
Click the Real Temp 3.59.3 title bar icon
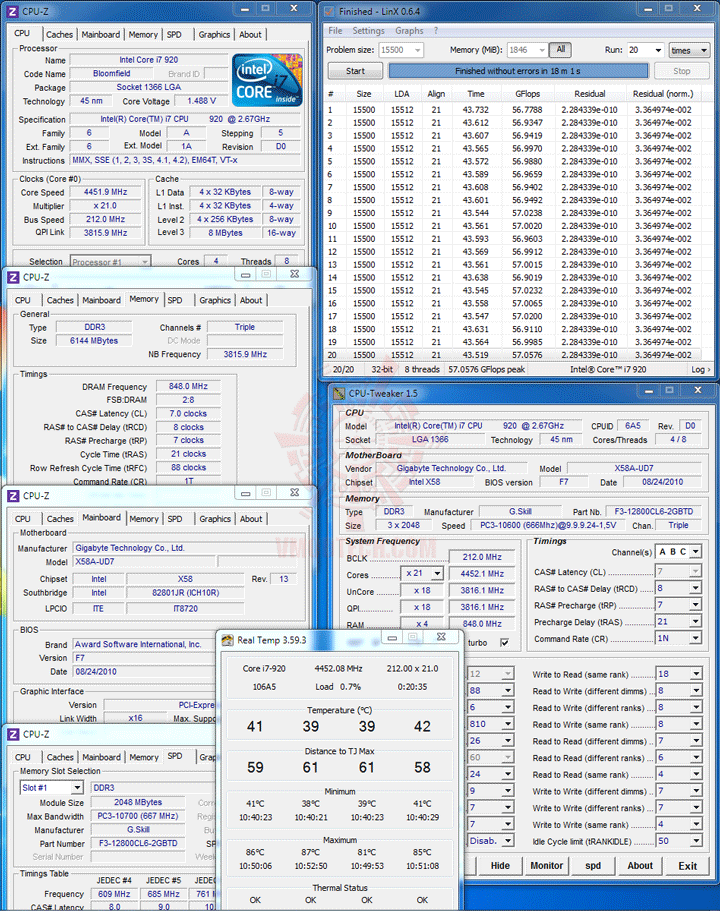[x=227, y=640]
